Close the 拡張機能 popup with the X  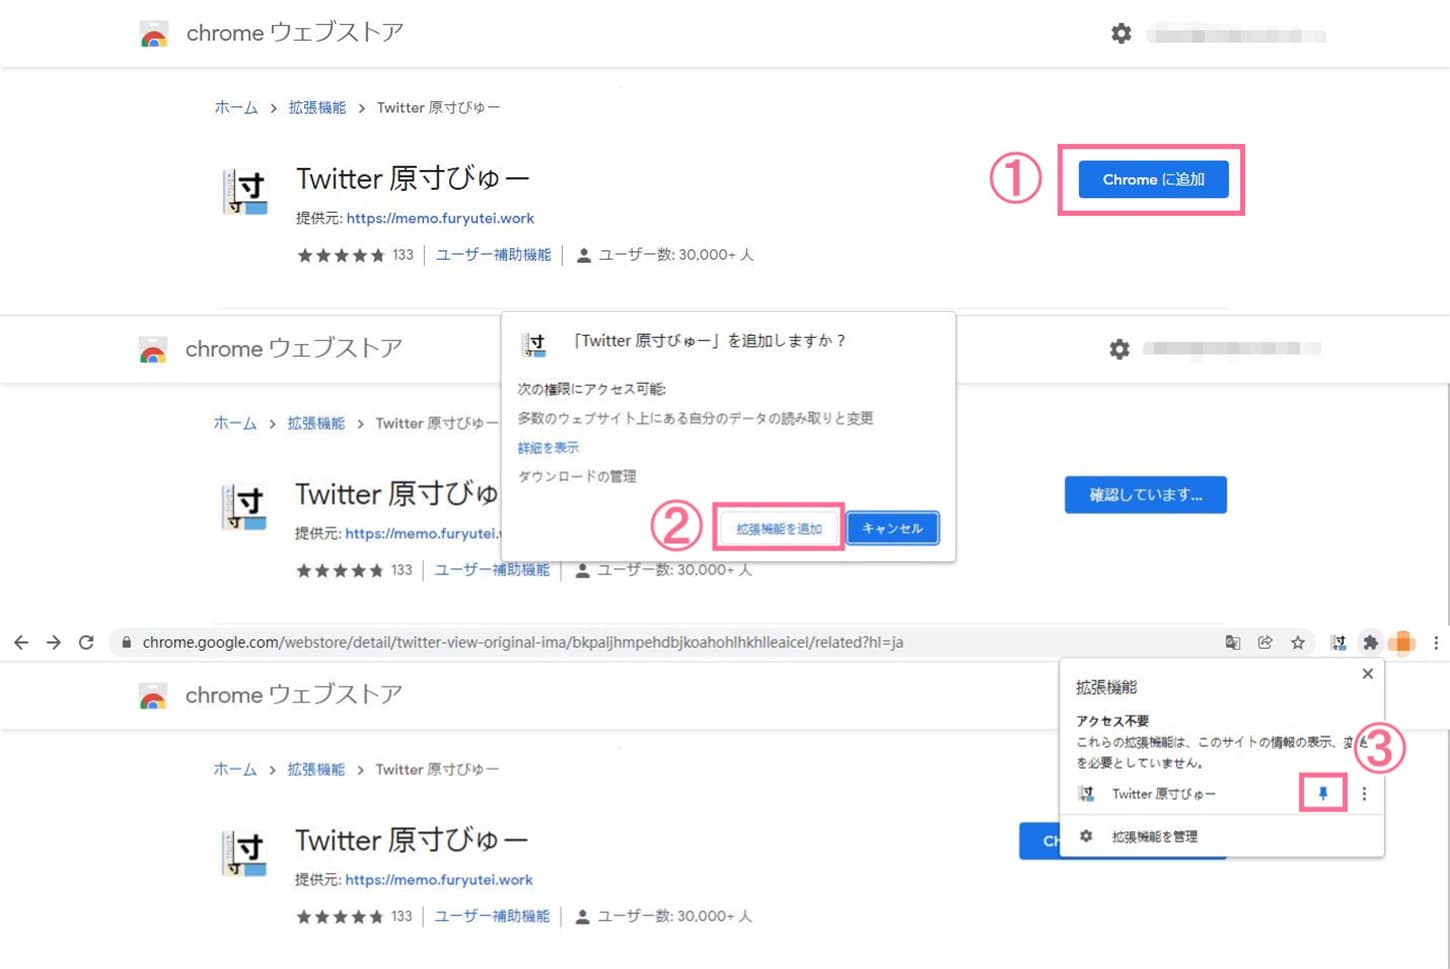pyautogui.click(x=1367, y=674)
